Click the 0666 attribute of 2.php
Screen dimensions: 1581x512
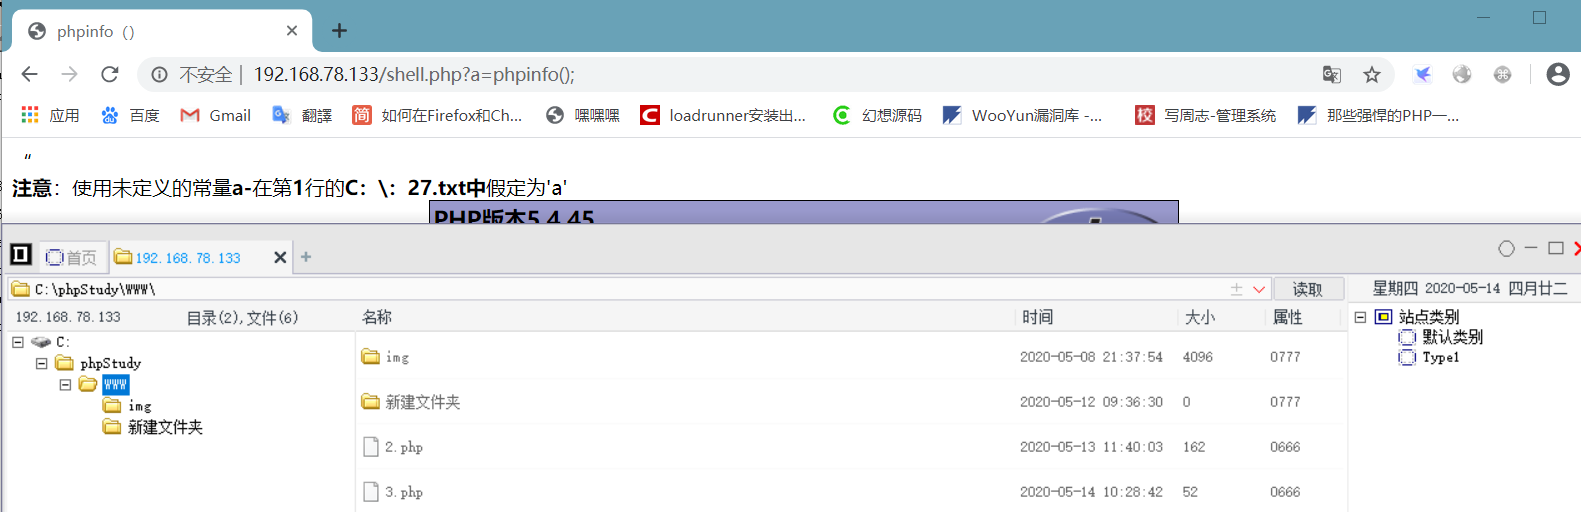tap(1285, 447)
